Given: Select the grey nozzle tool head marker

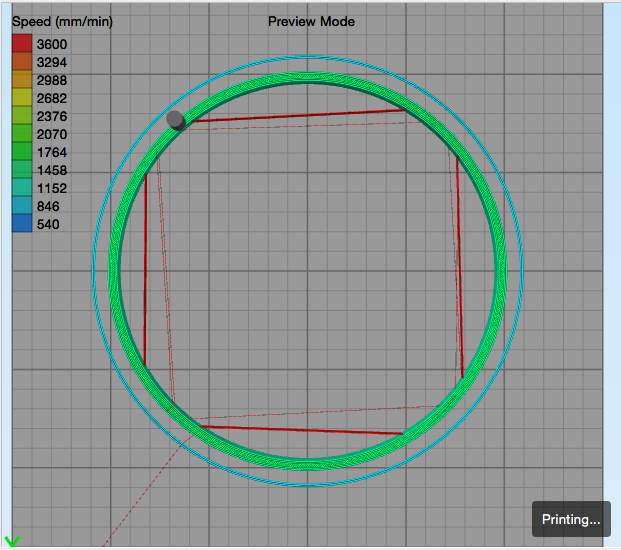Looking at the screenshot, I should click(x=175, y=120).
